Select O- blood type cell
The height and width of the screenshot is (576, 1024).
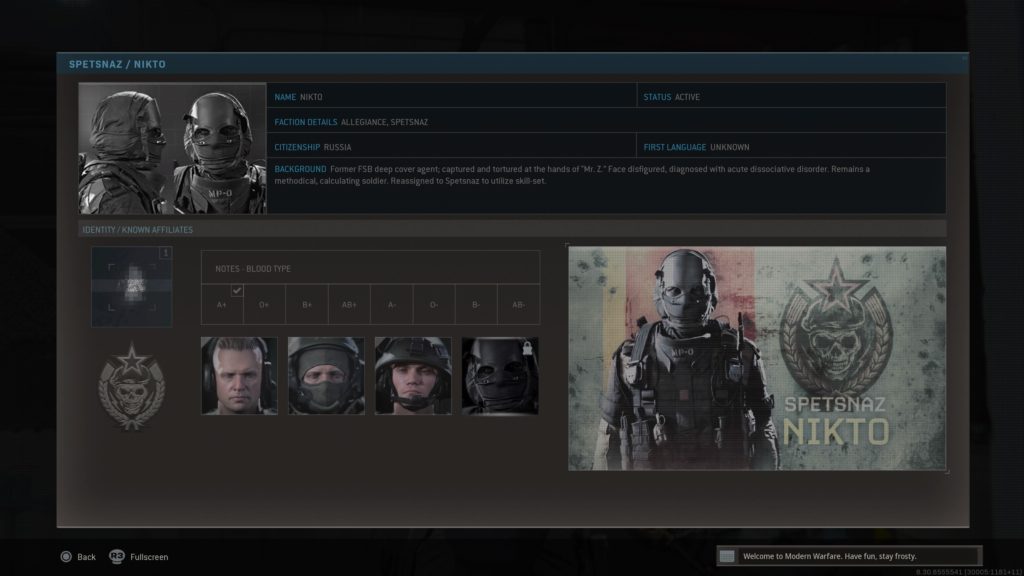tap(434, 304)
